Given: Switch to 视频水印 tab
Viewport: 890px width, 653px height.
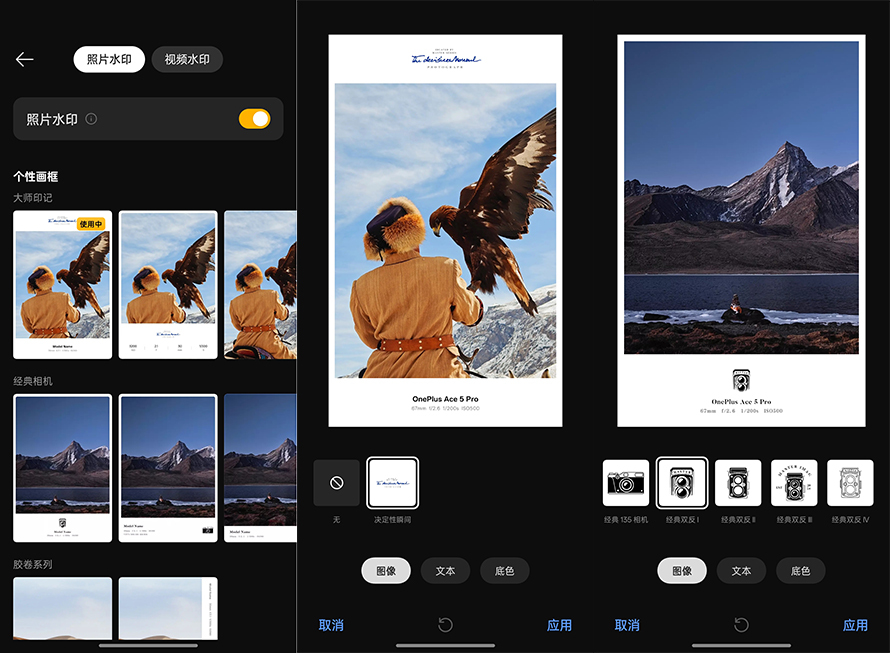Looking at the screenshot, I should [x=187, y=59].
